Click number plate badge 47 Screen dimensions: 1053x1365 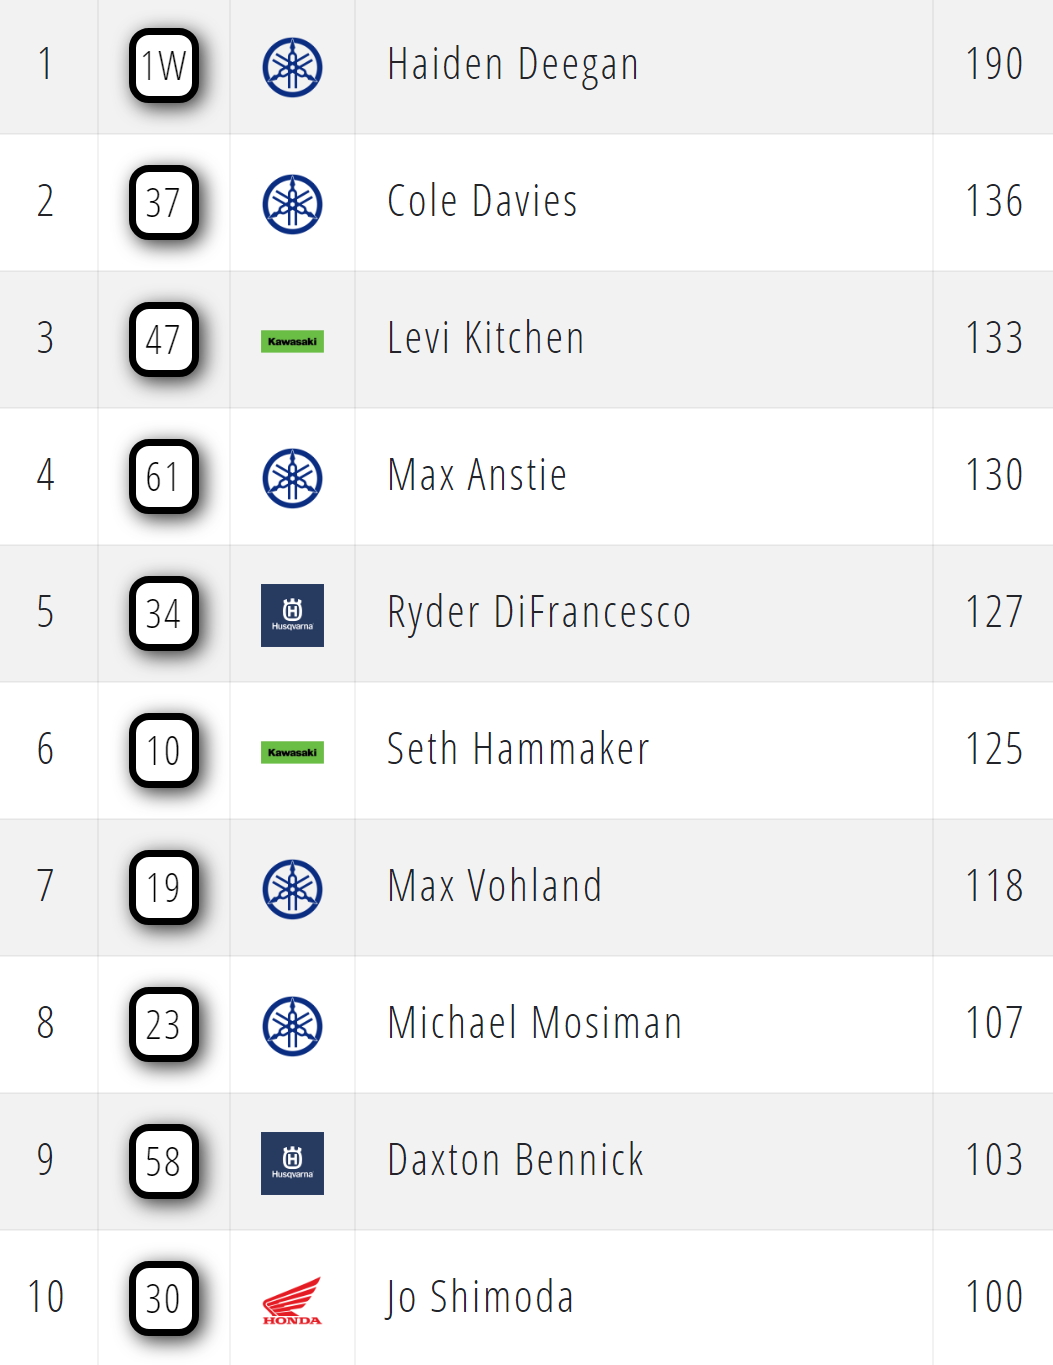(164, 340)
